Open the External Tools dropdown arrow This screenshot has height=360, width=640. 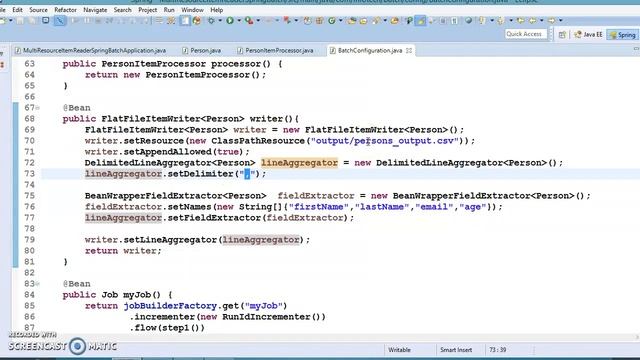296,20
